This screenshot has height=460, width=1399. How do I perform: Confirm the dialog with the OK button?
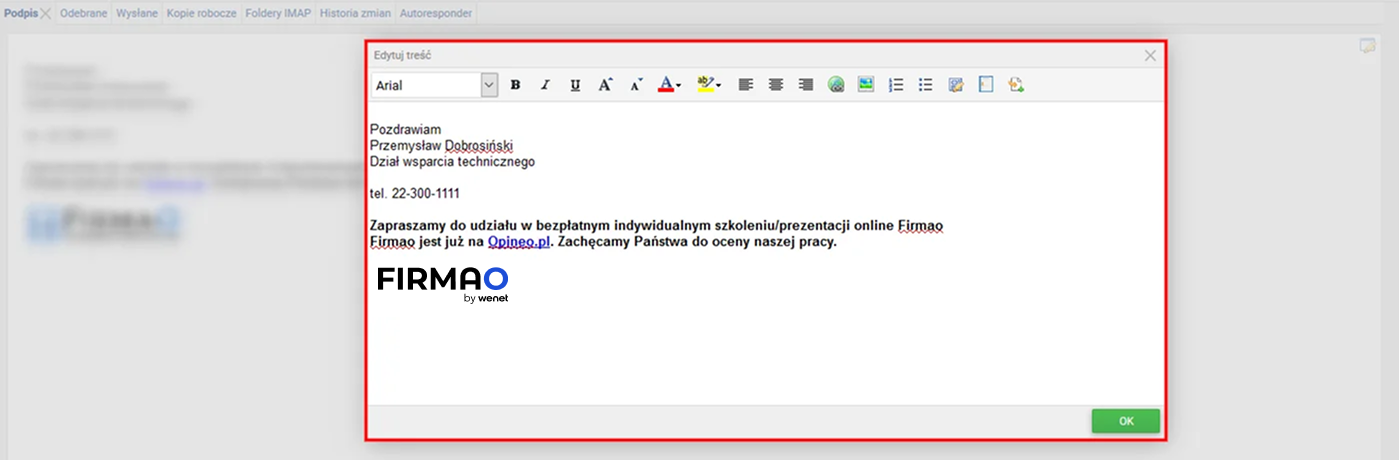(x=1126, y=421)
